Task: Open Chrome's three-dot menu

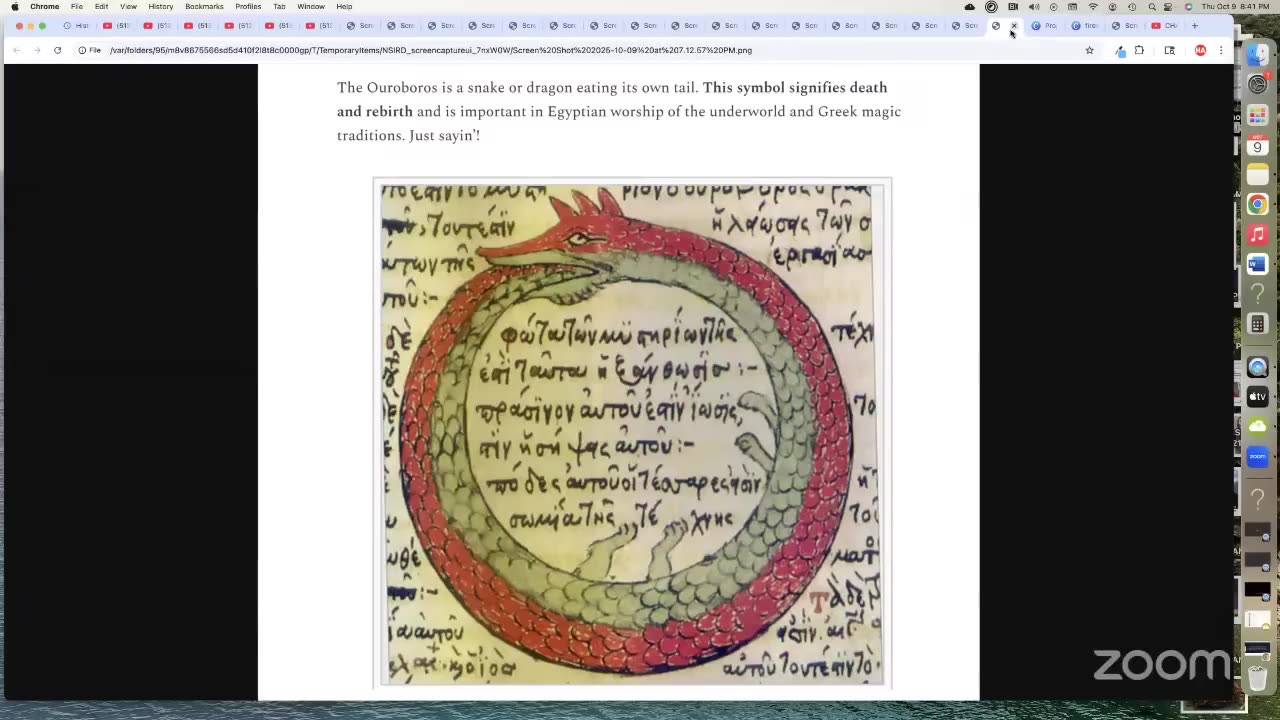Action: tap(1220, 50)
